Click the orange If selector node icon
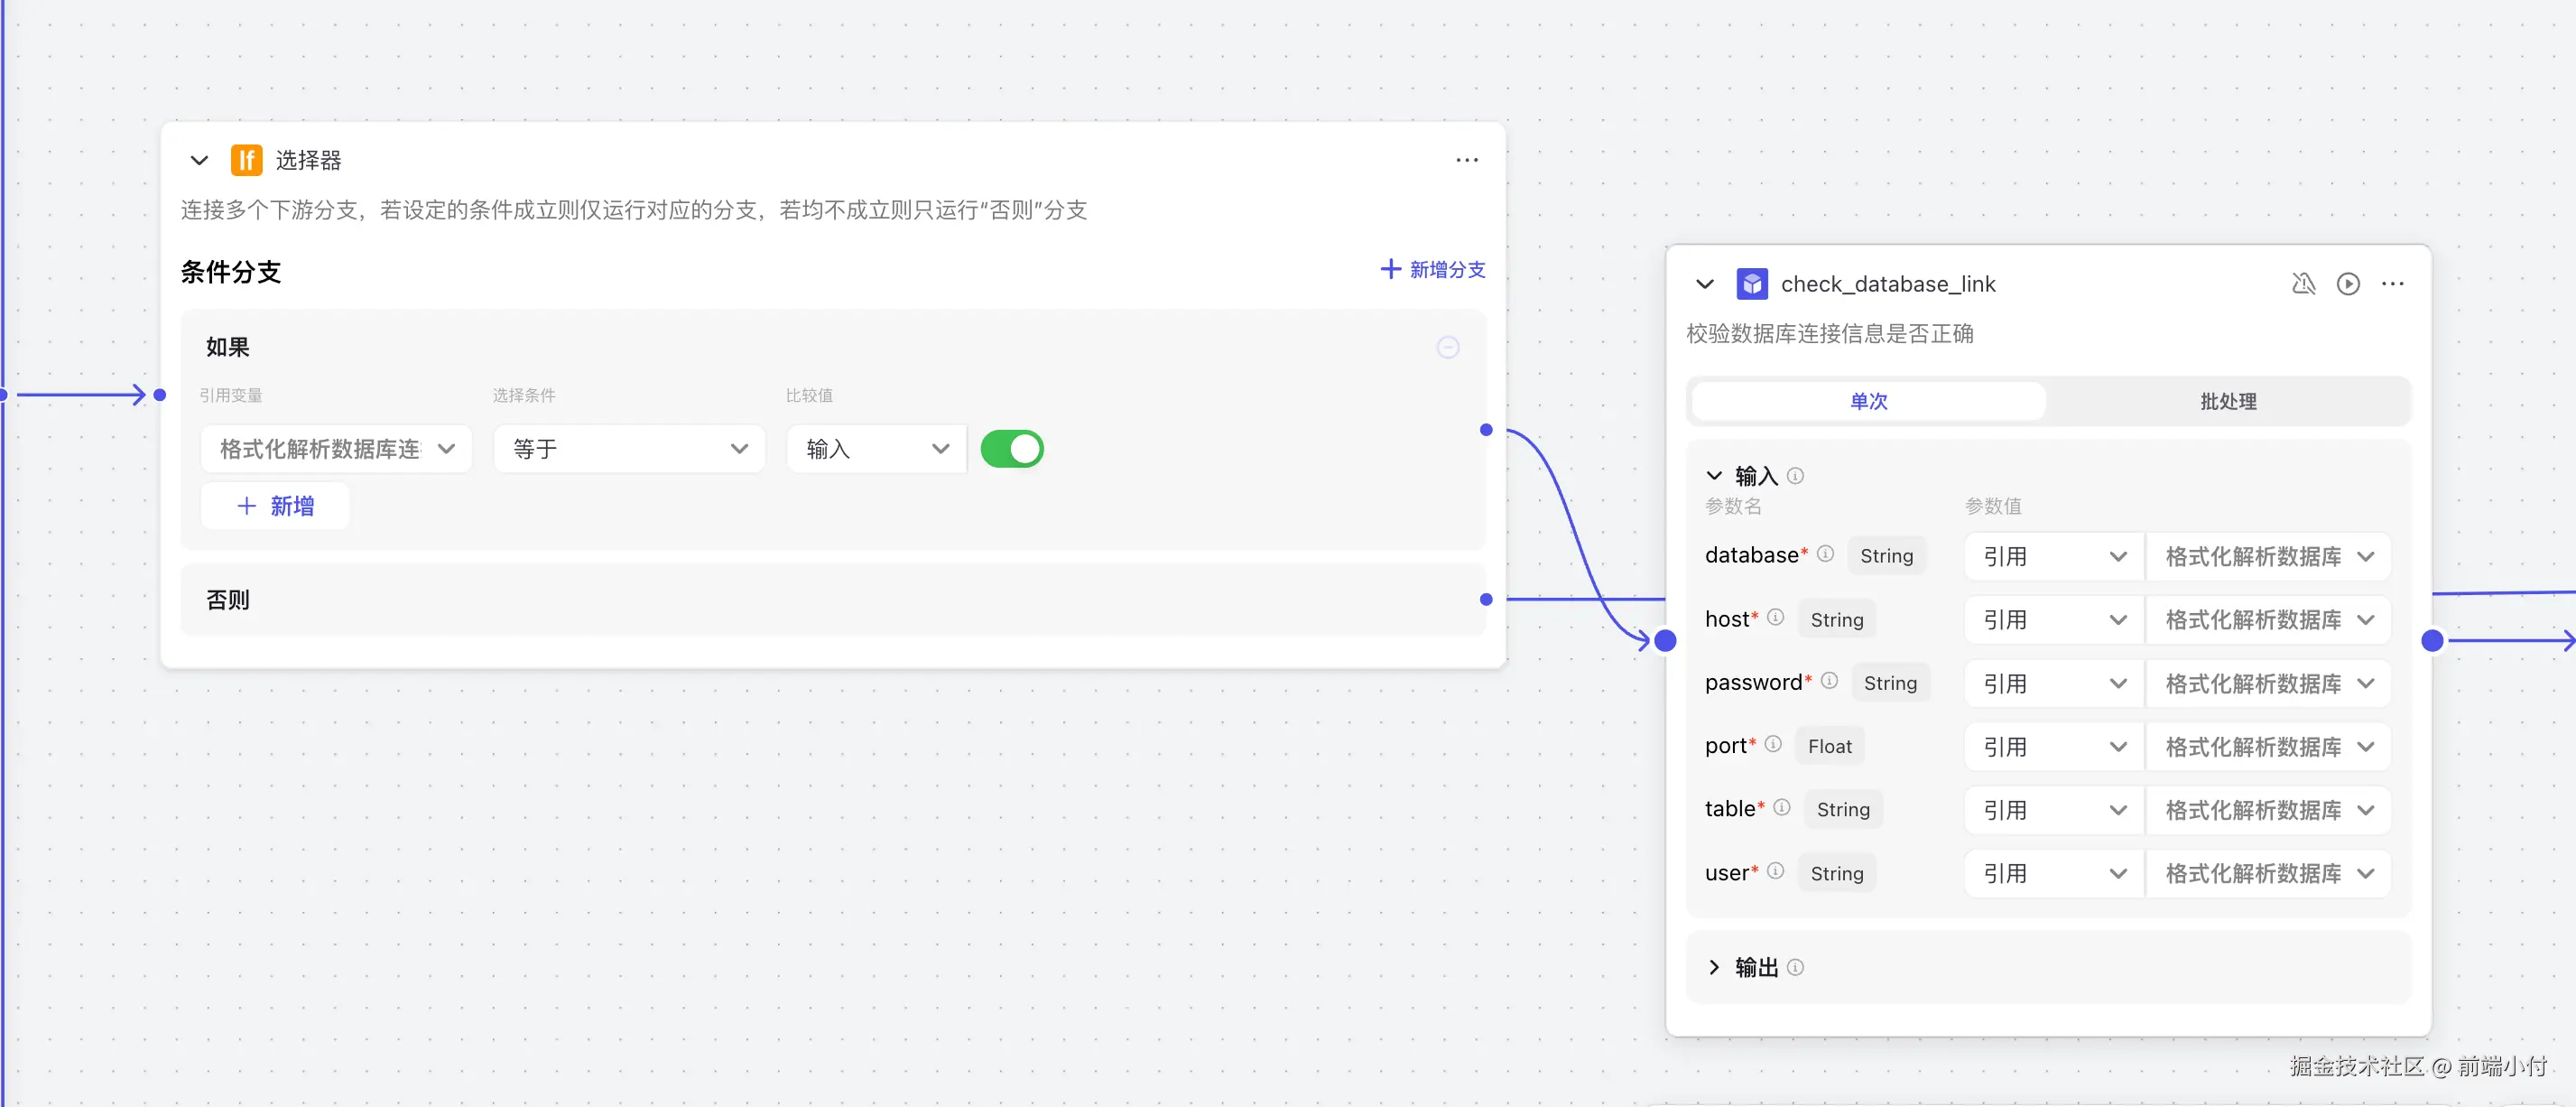The height and width of the screenshot is (1107, 2576). pyautogui.click(x=246, y=160)
